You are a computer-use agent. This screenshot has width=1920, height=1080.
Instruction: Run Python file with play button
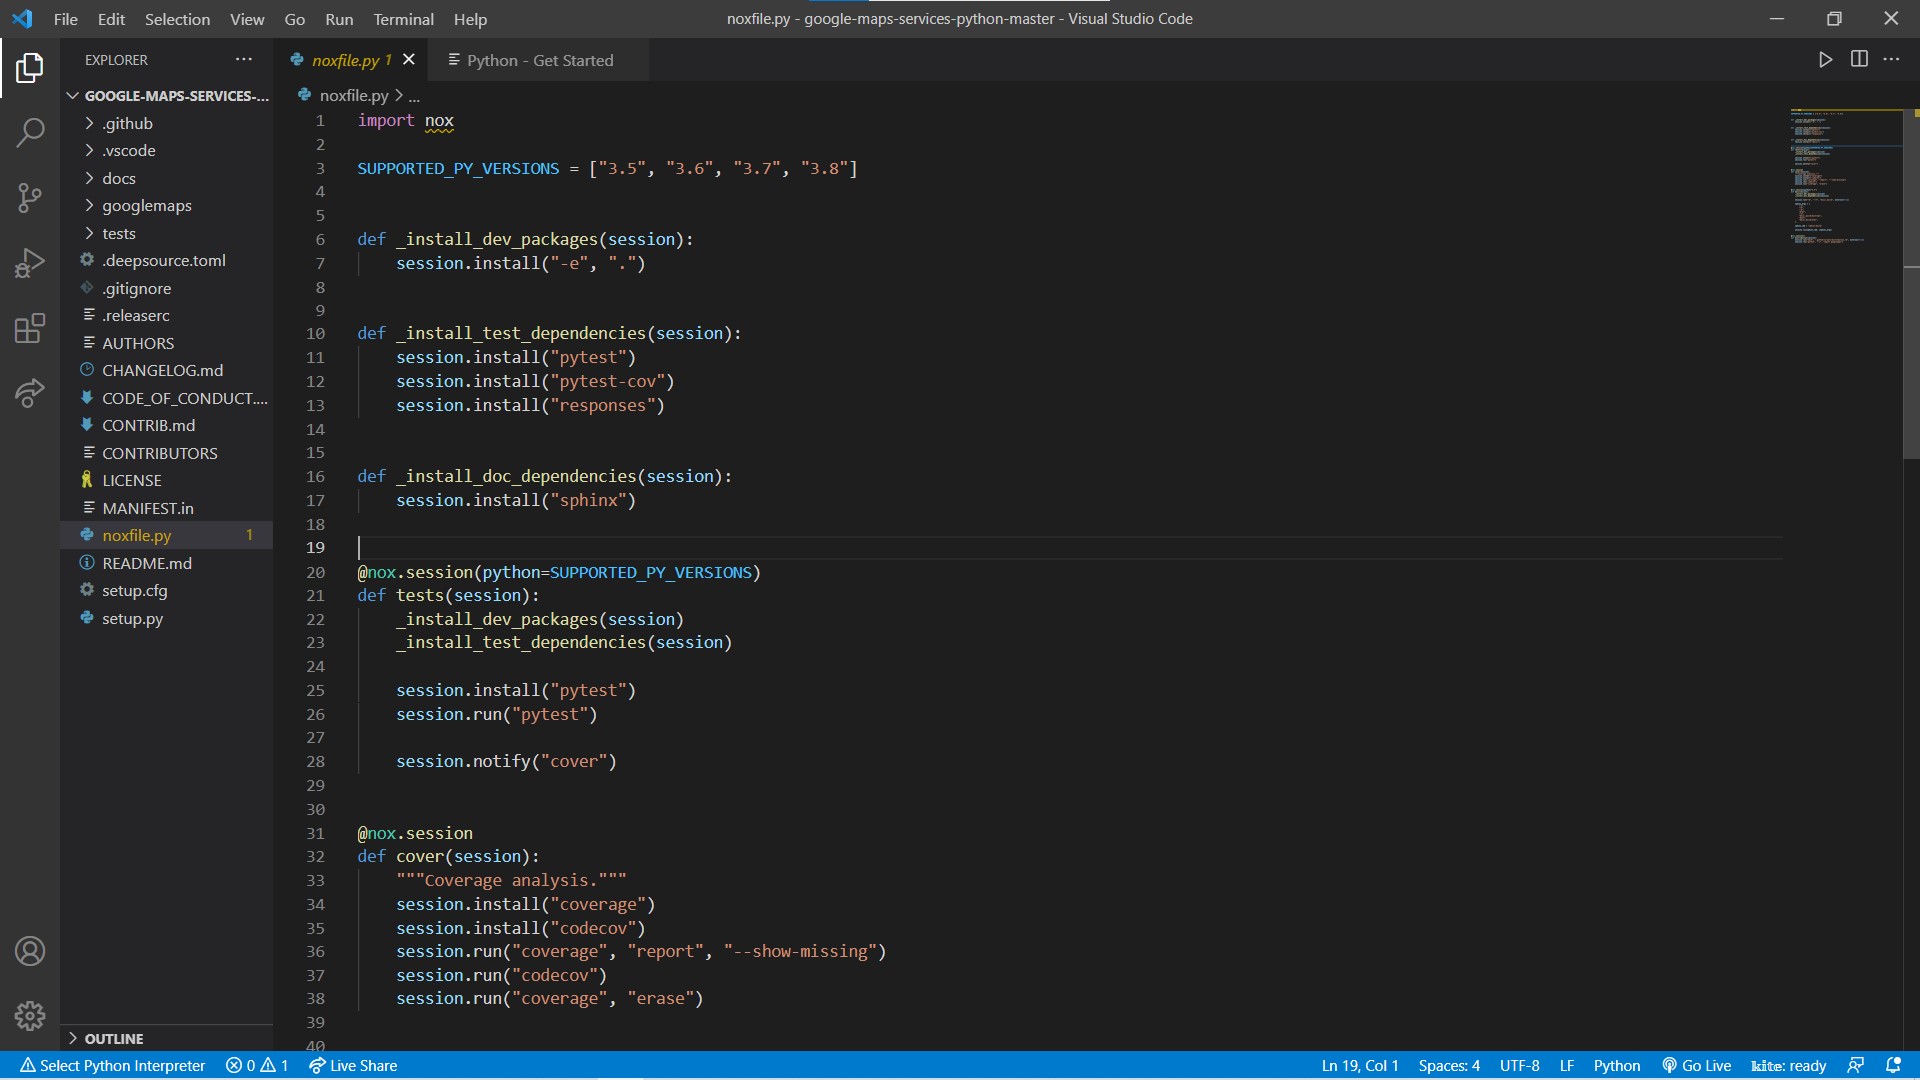pos(1825,60)
